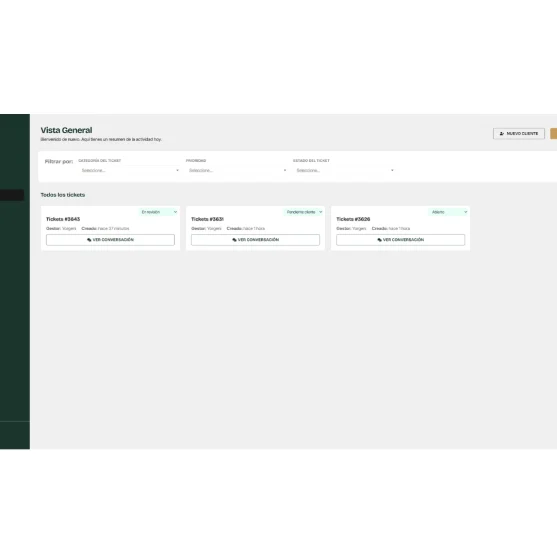This screenshot has width=557, height=557.
Task: Select the highlighted item in the dark sidebar
Action: (x=12, y=195)
